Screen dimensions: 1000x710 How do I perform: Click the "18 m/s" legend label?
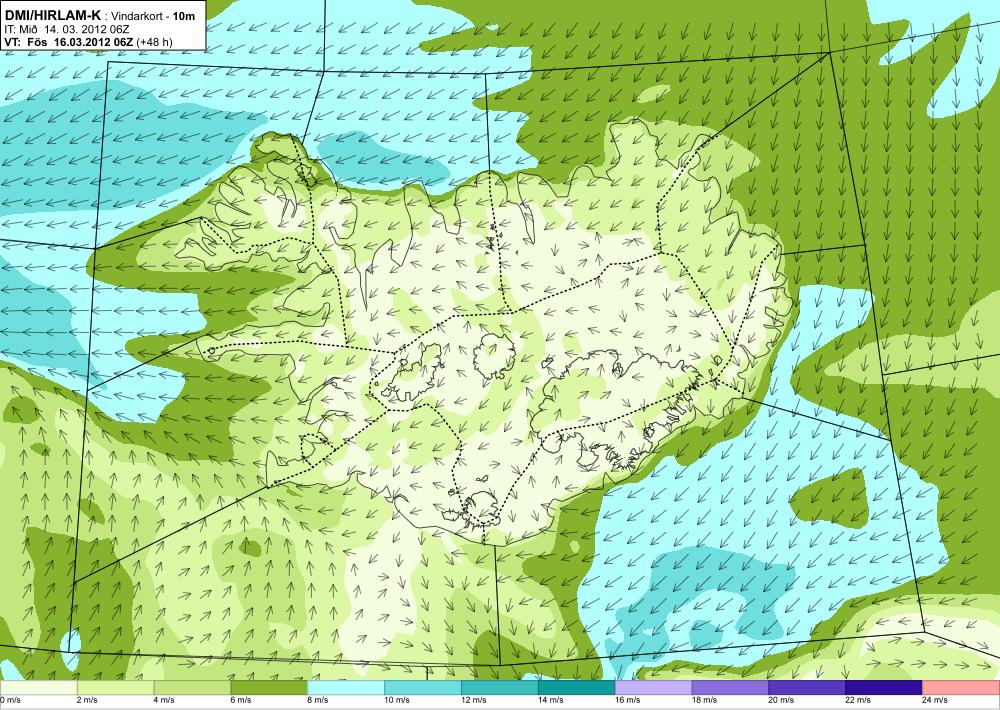(x=704, y=700)
